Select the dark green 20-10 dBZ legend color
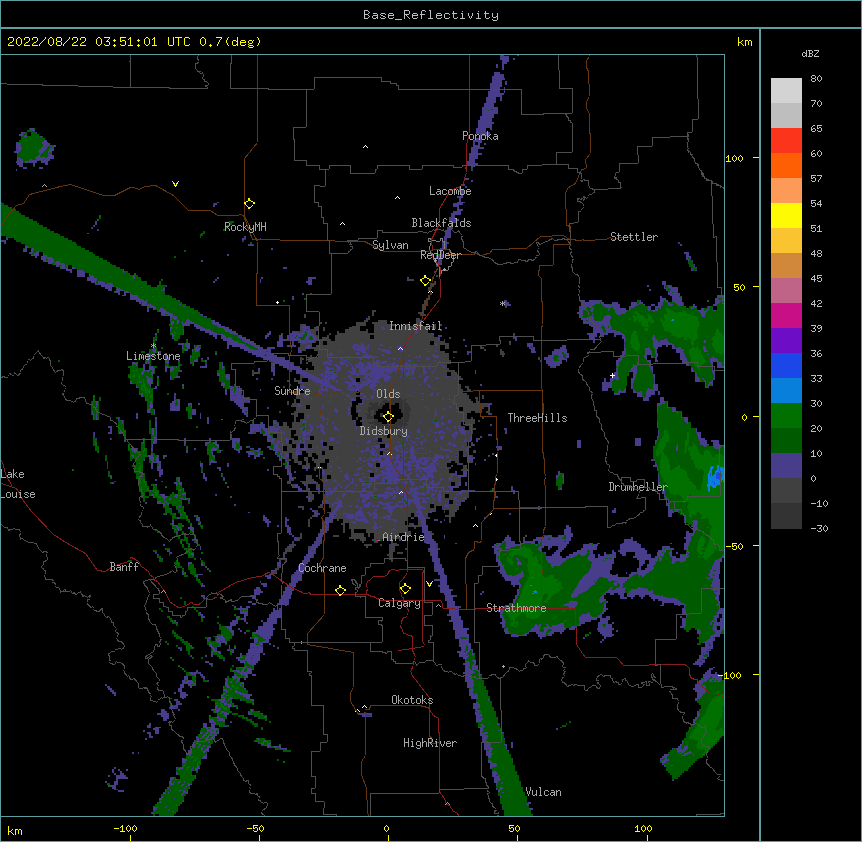 [x=786, y=440]
